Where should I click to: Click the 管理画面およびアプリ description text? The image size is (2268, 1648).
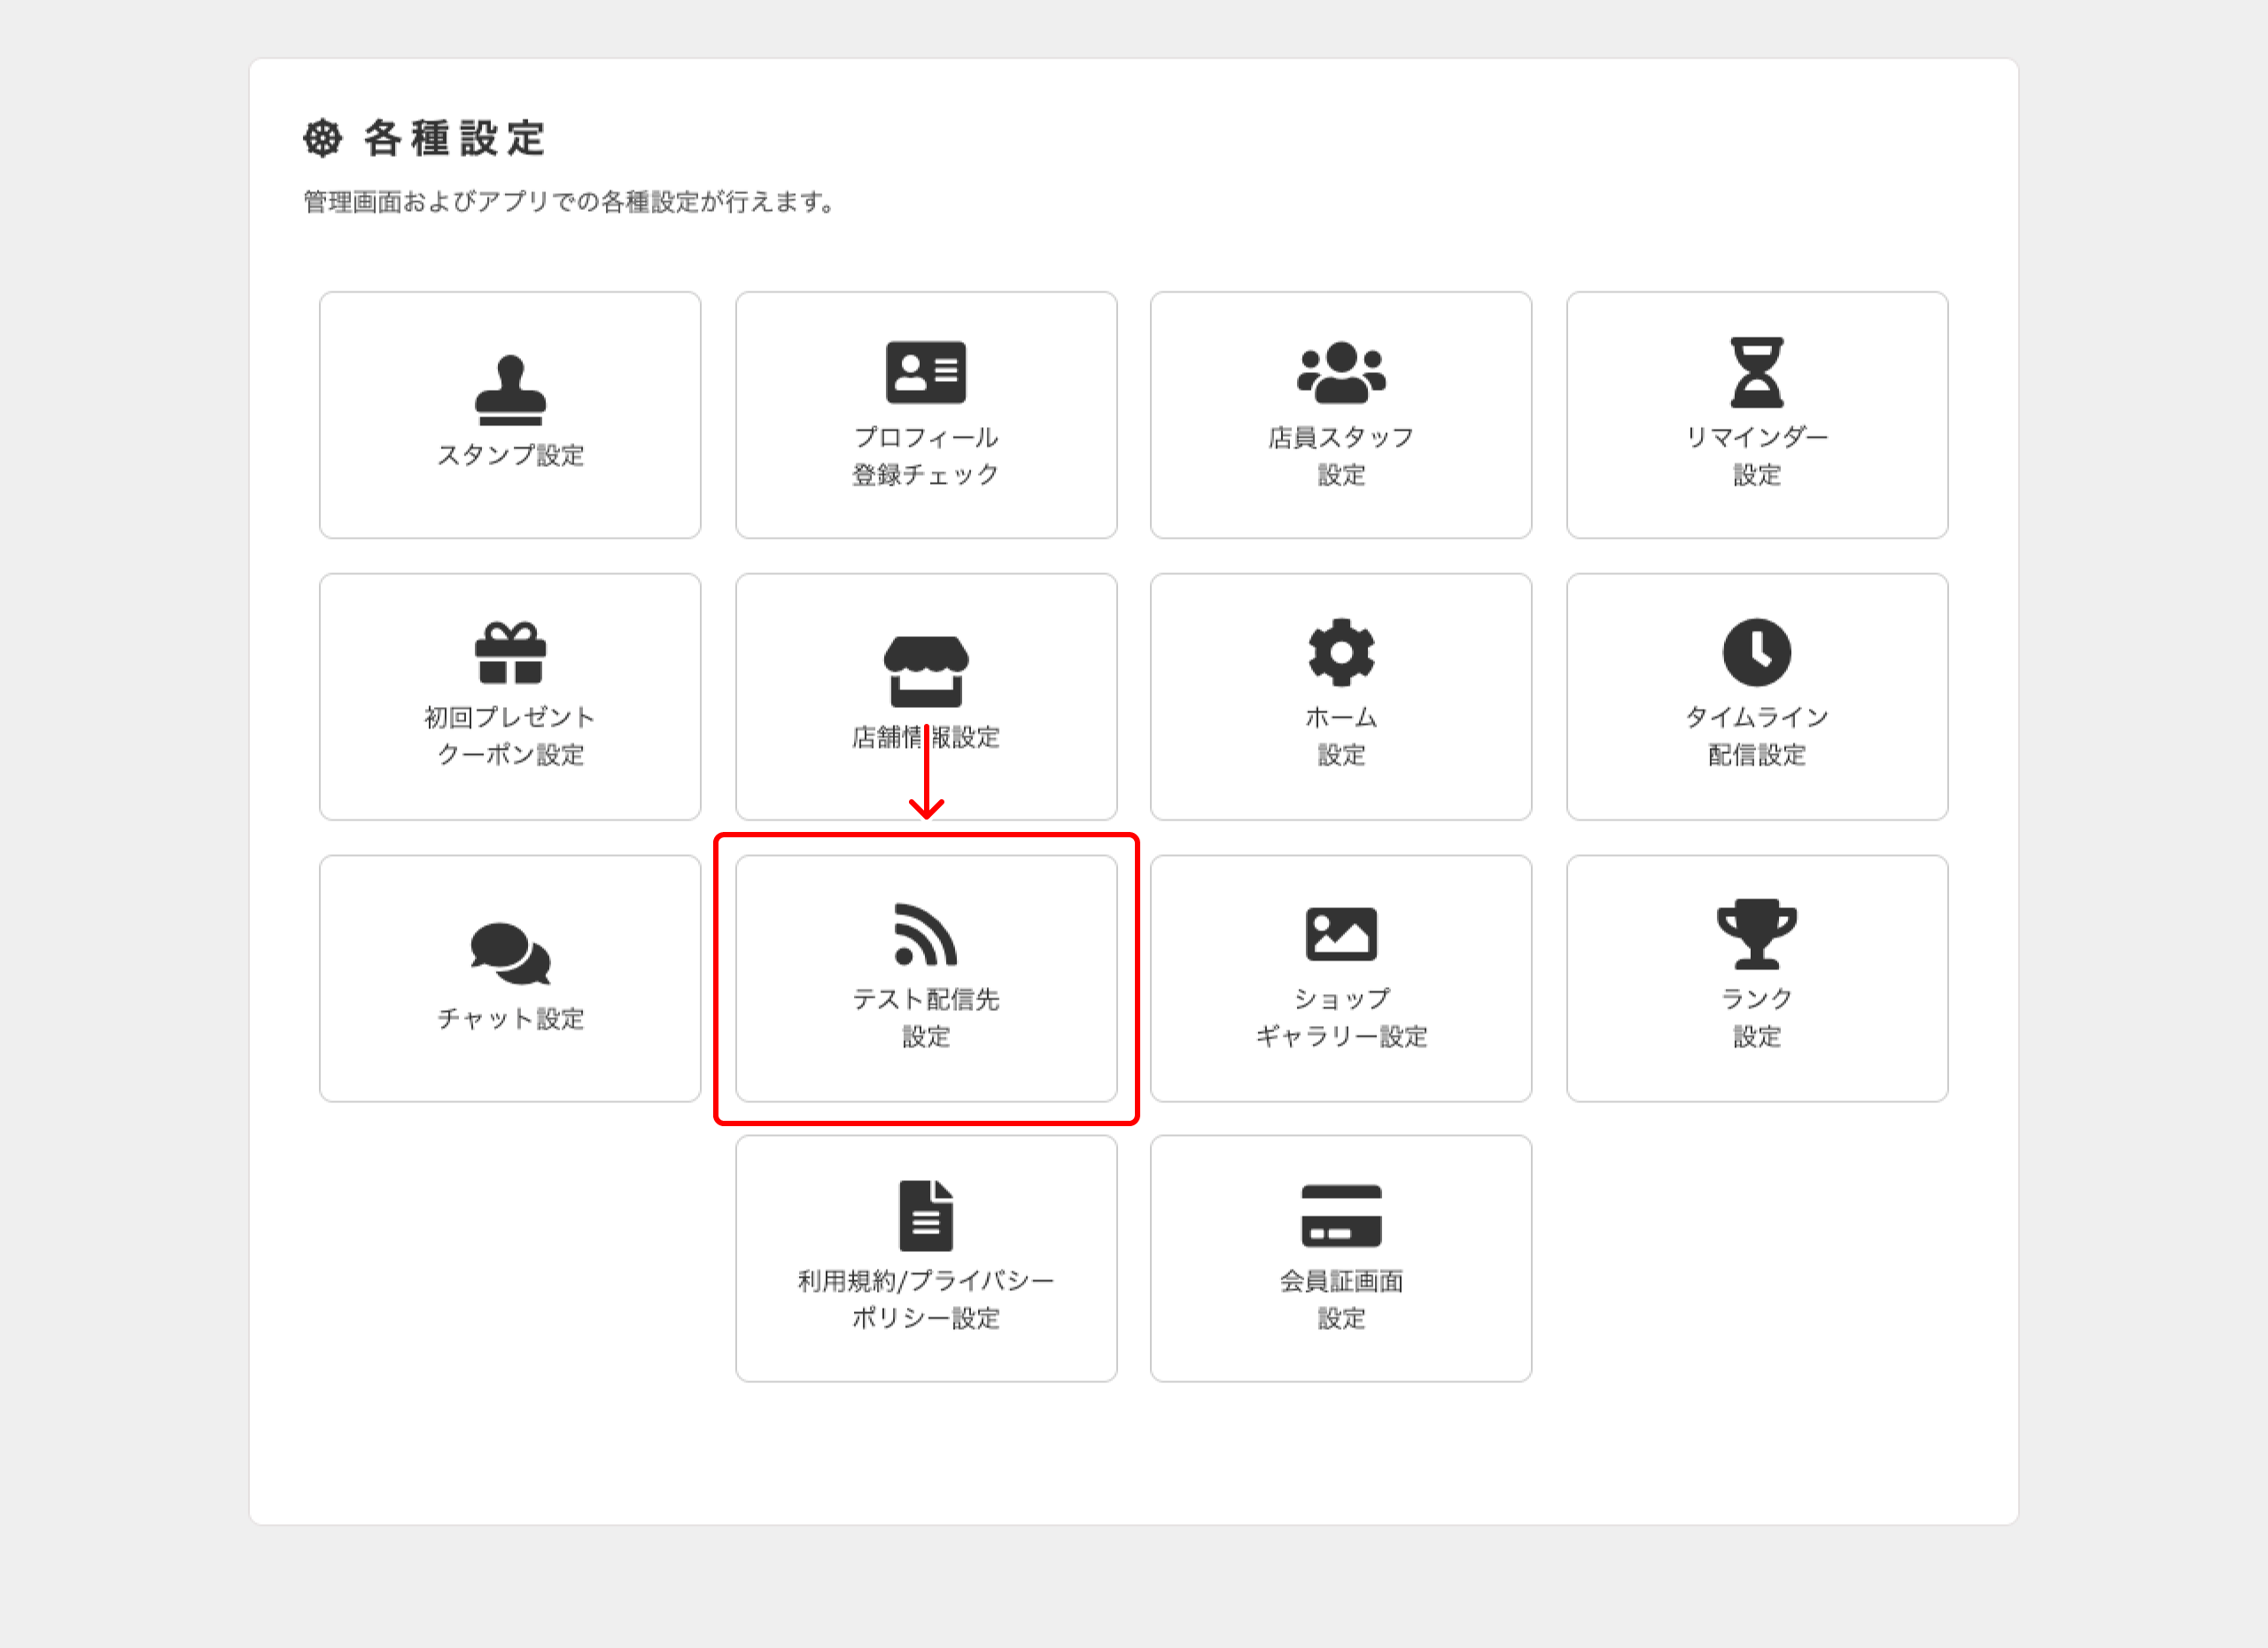tap(570, 202)
